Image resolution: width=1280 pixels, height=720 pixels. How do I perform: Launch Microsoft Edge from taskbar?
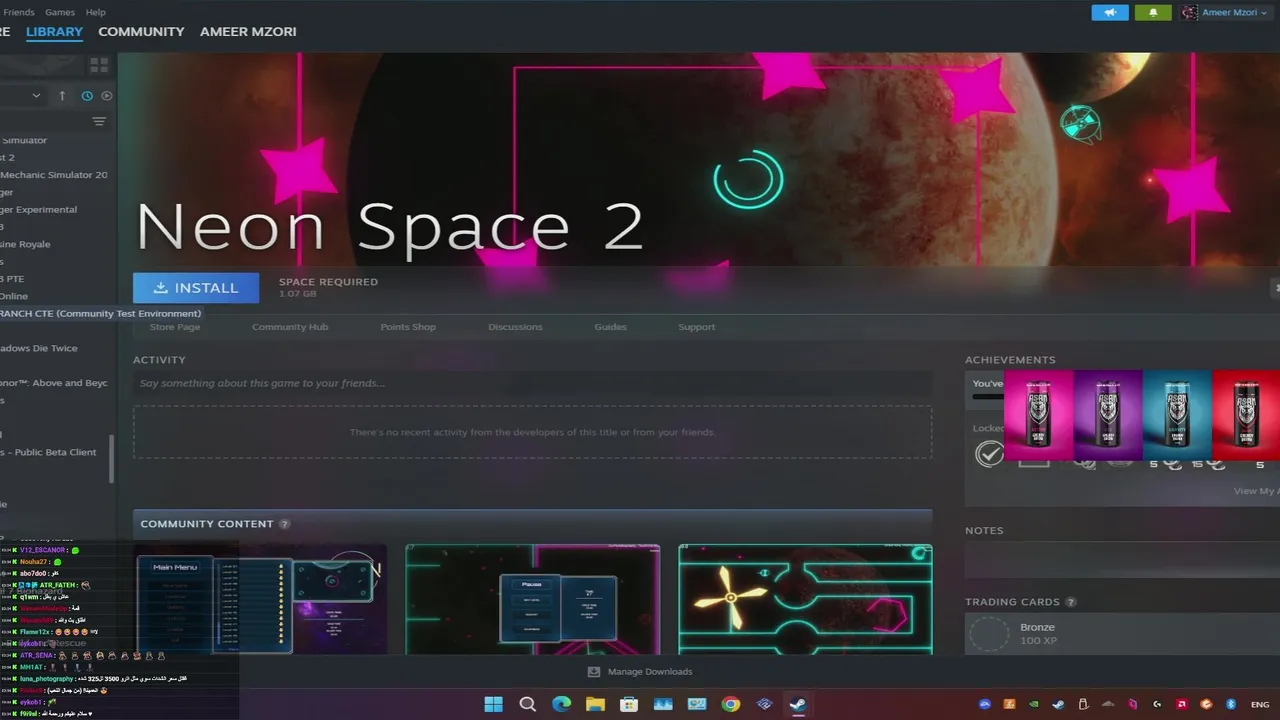(x=561, y=704)
